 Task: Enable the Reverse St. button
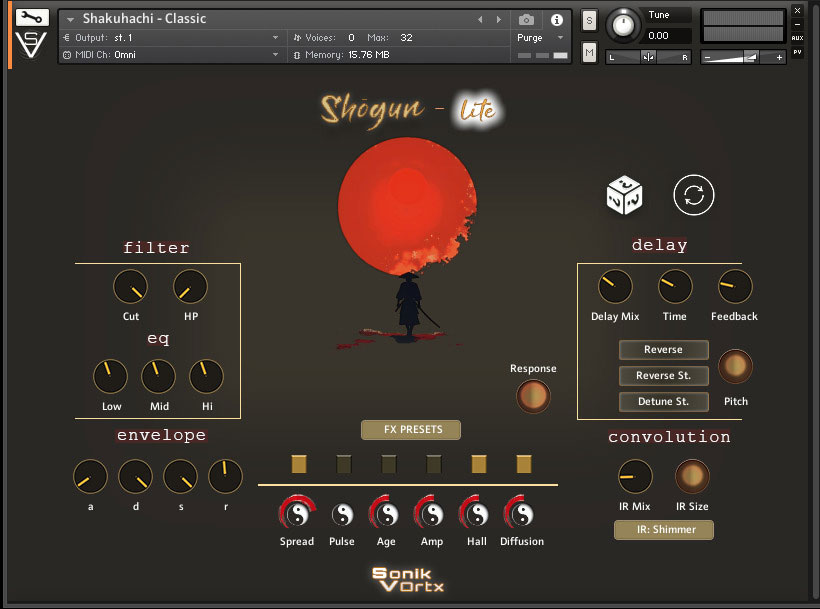[664, 375]
